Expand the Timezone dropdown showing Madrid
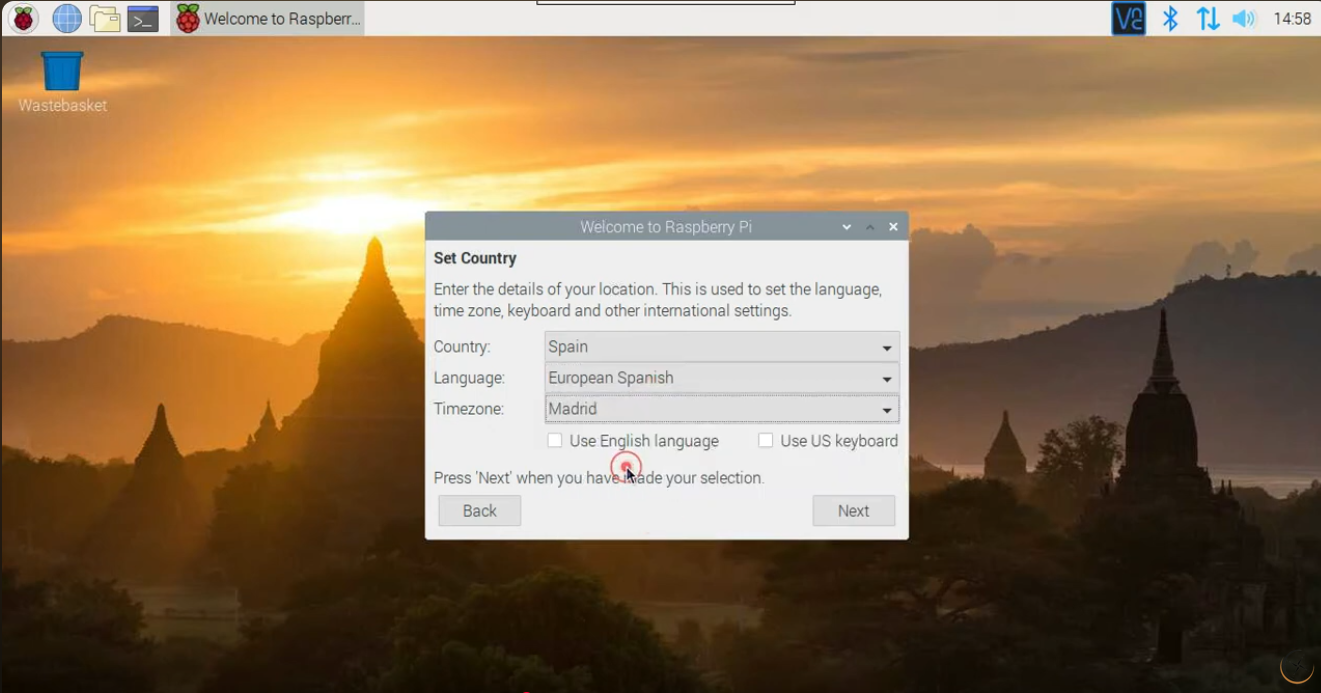Viewport: 1321px width, 693px height. click(721, 409)
